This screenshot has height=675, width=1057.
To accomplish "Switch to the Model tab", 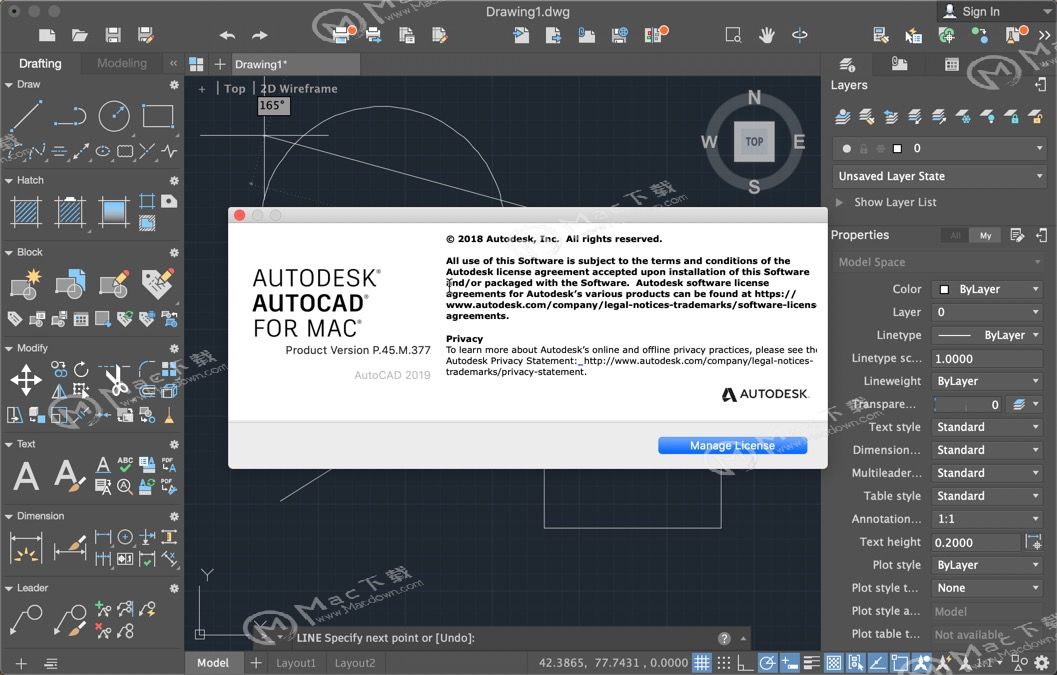I will click(213, 663).
